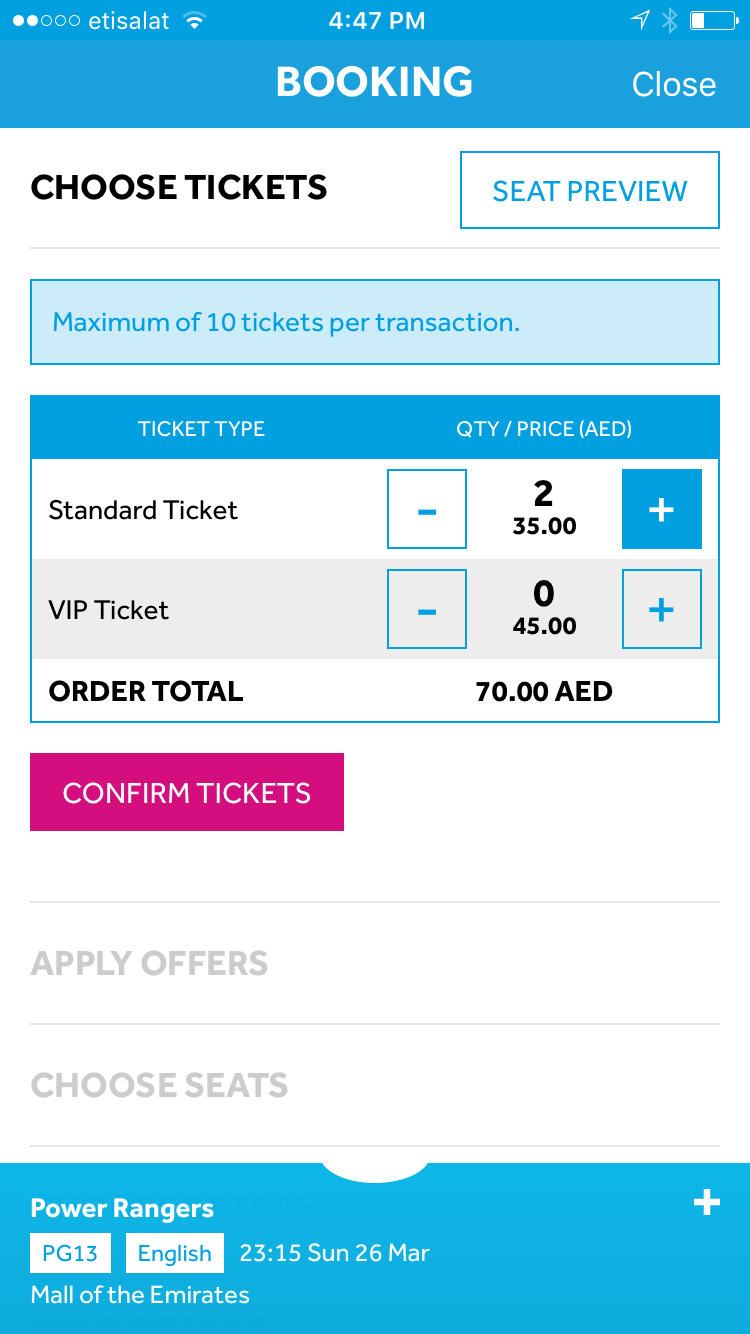Open the Seat Preview
The width and height of the screenshot is (750, 1334).
pos(590,190)
